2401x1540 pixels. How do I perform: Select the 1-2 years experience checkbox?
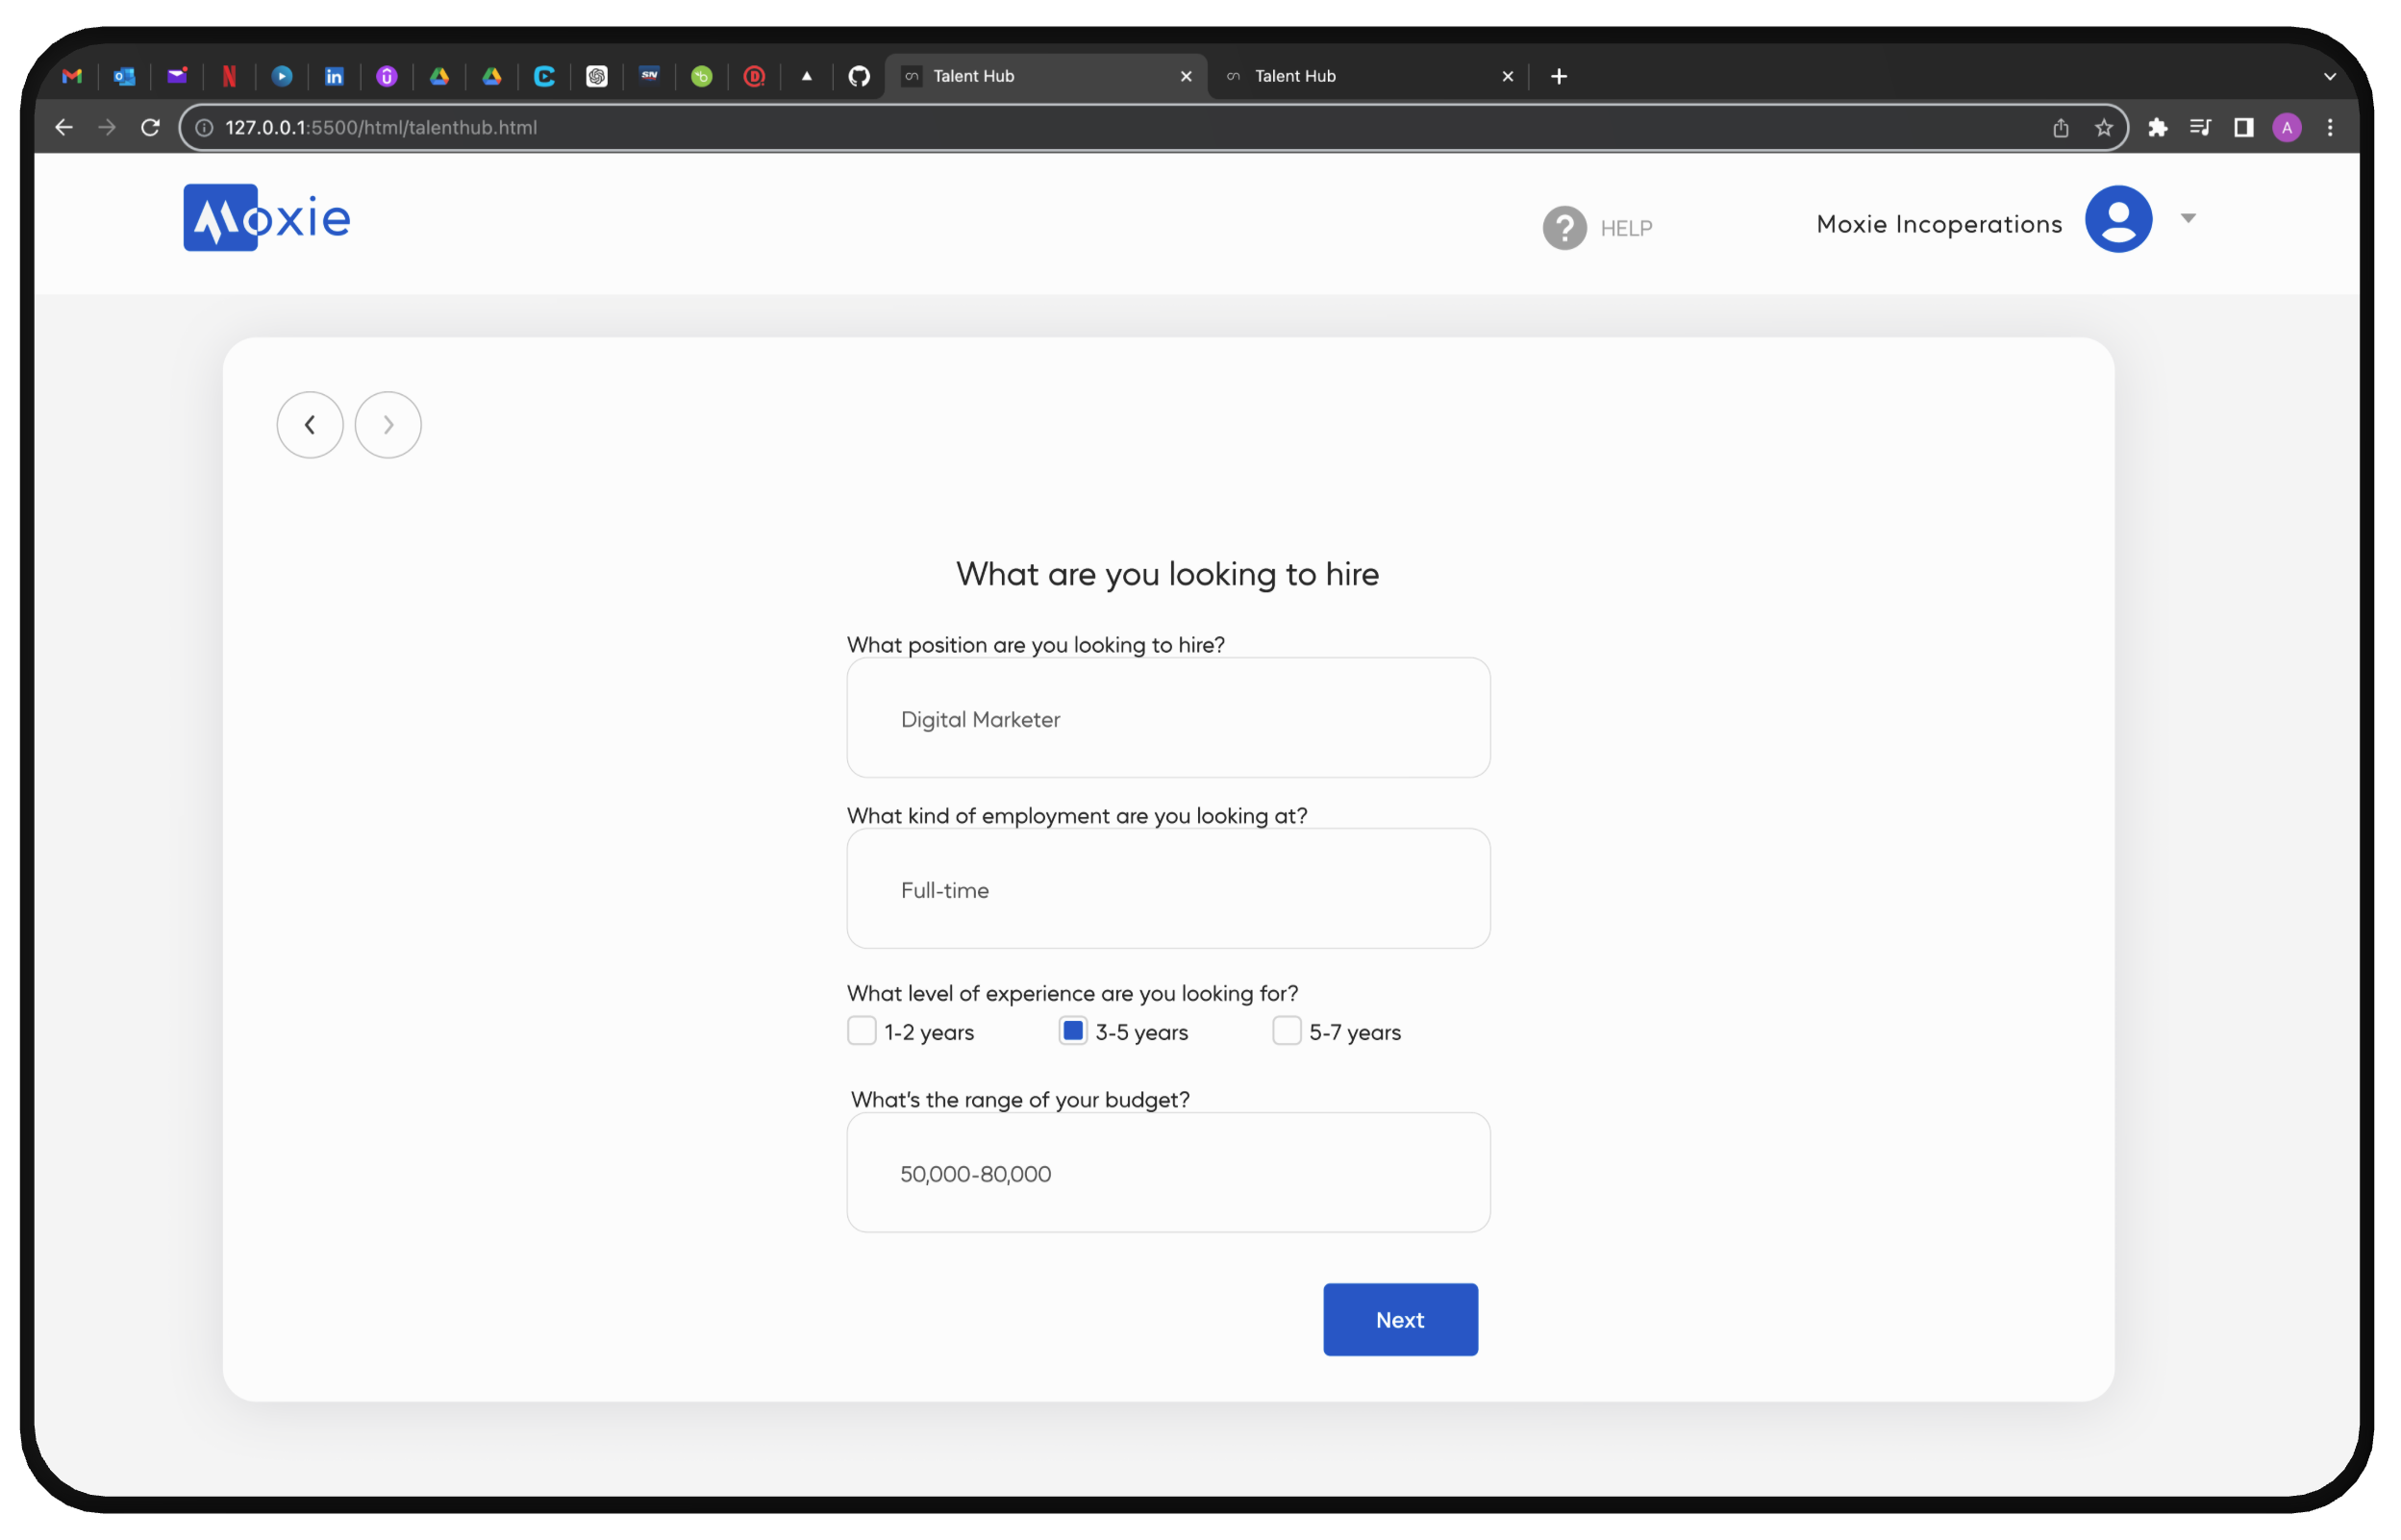tap(861, 1031)
